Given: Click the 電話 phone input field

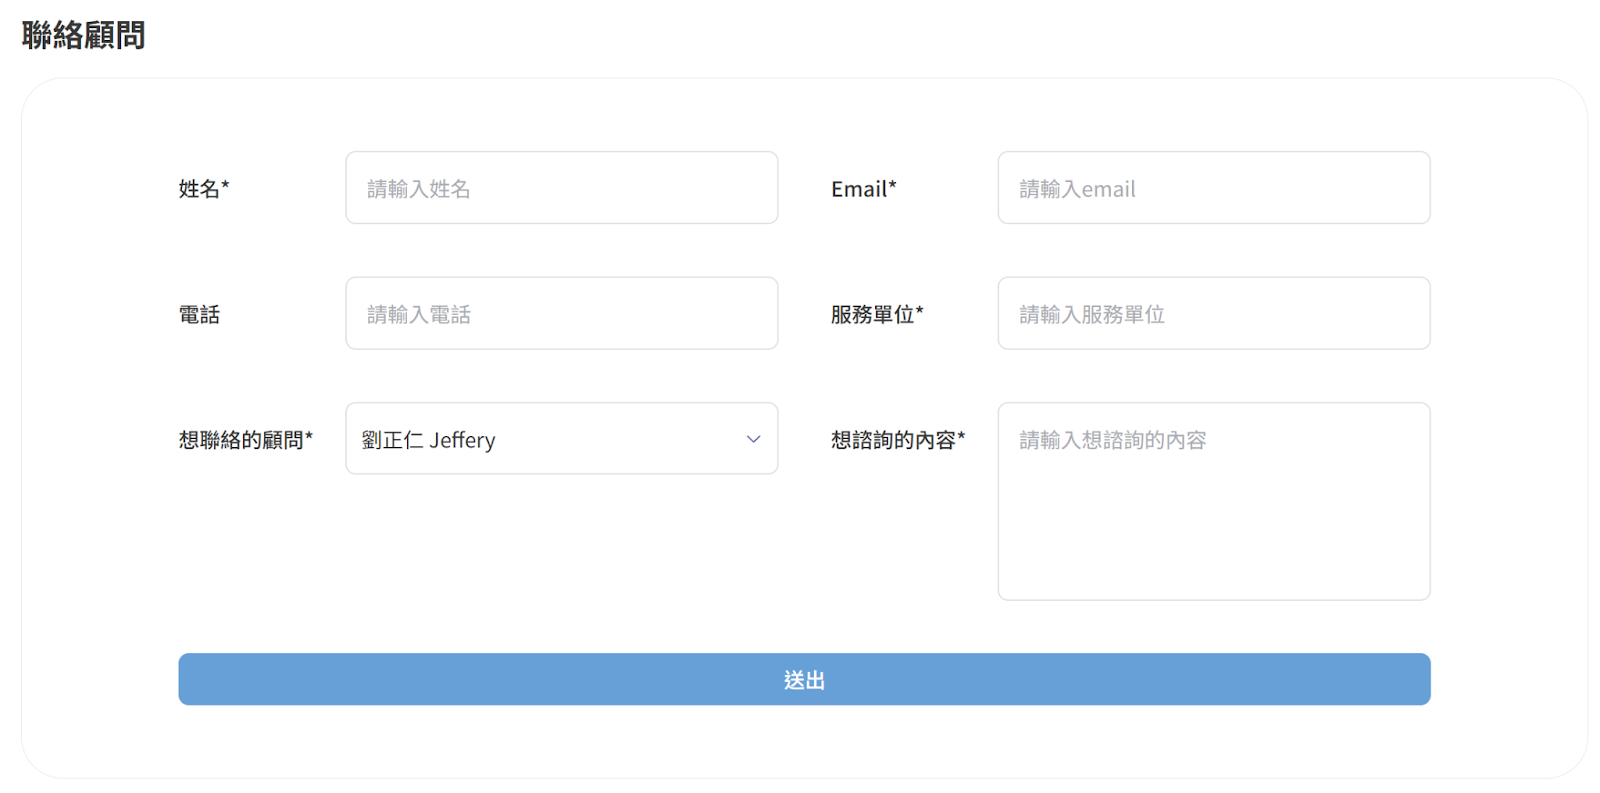Looking at the screenshot, I should [561, 314].
